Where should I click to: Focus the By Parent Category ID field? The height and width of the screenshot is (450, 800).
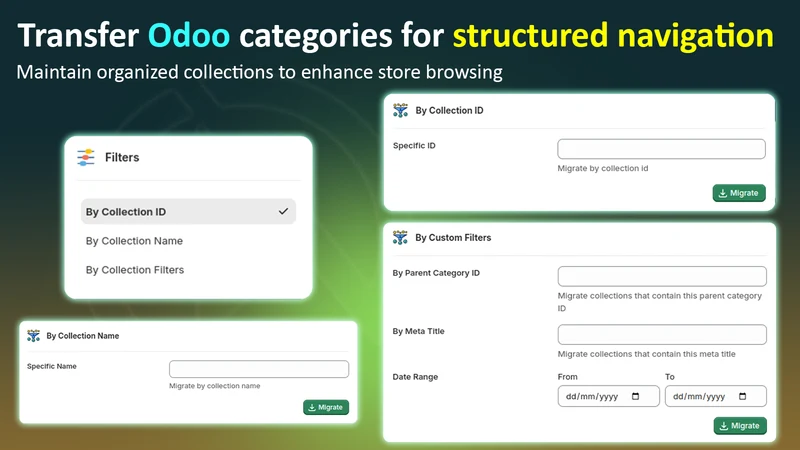[662, 276]
